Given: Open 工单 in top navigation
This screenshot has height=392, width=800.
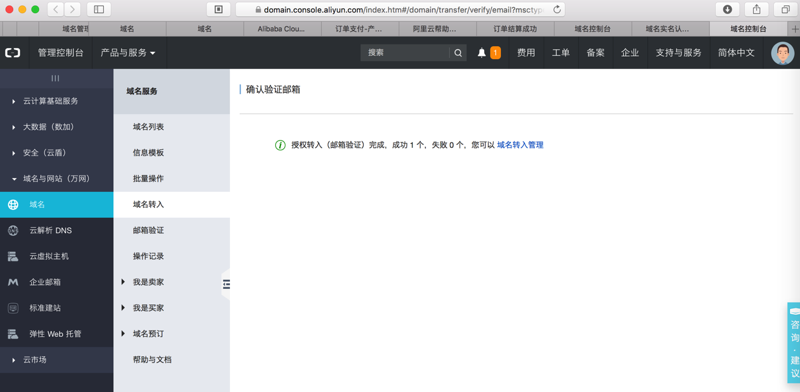Looking at the screenshot, I should coord(561,53).
